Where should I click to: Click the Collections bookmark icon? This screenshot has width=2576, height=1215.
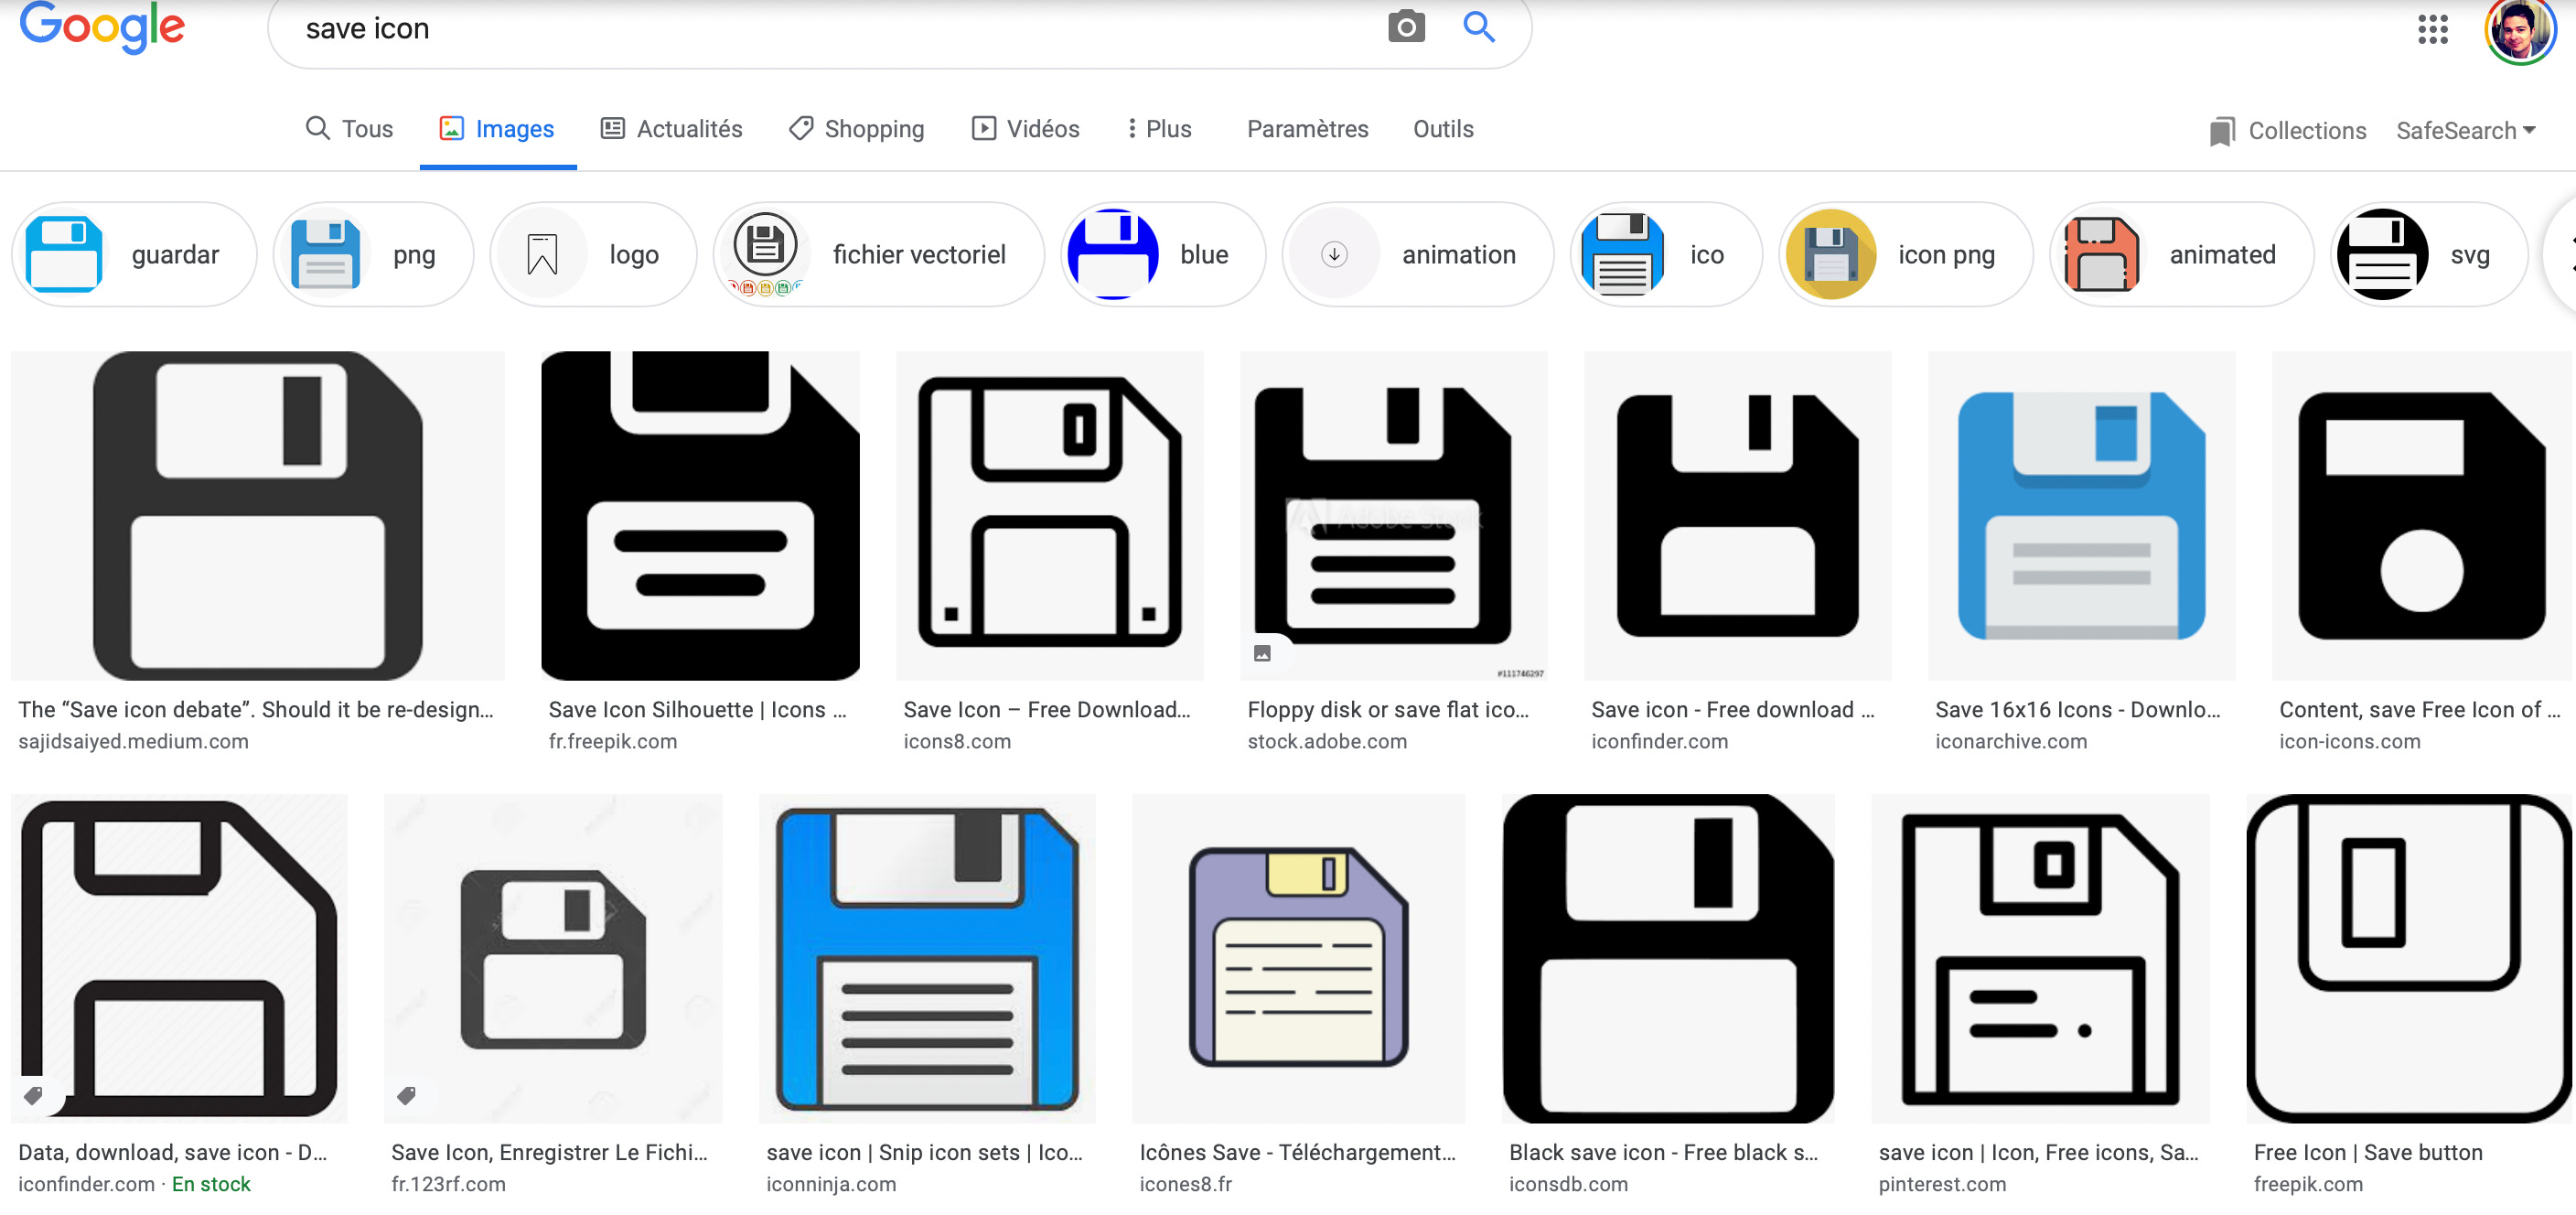point(2221,131)
